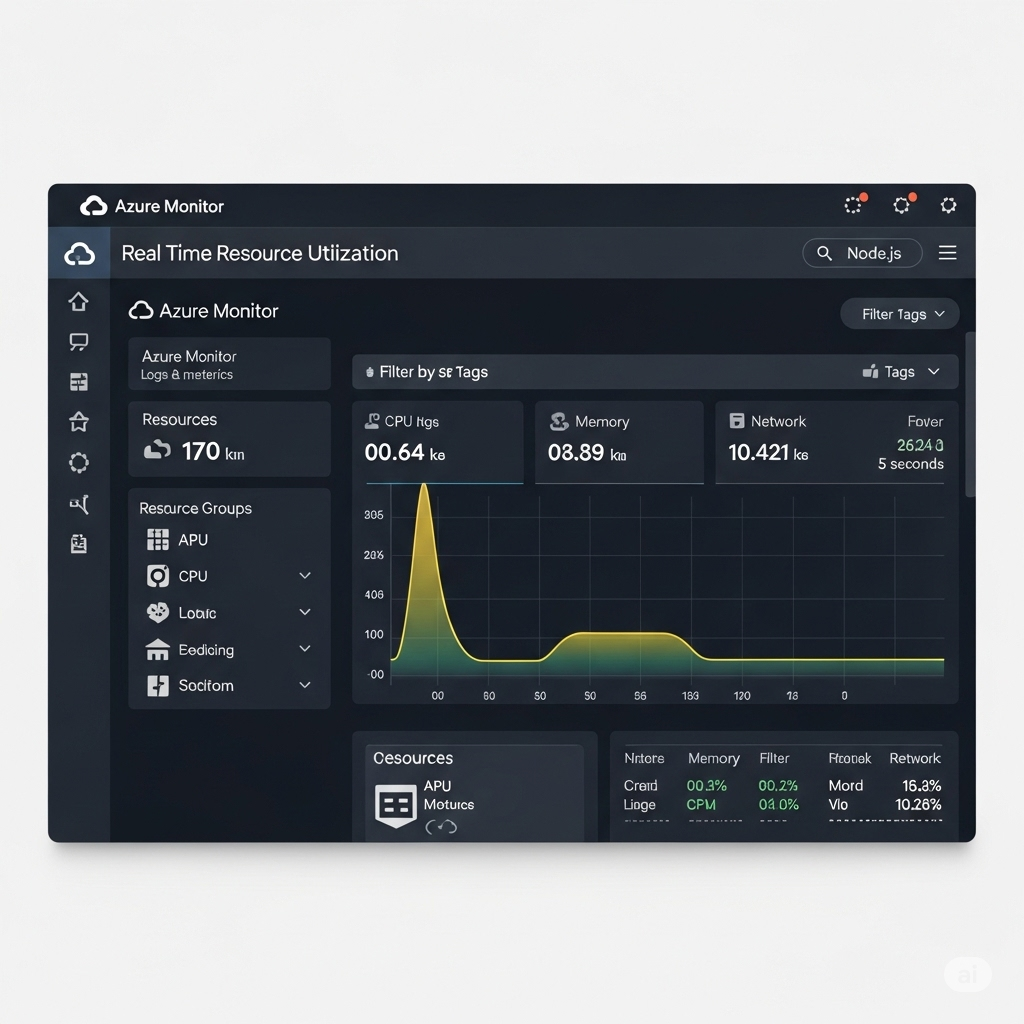Expand the Lotiic resource group chevron
Image resolution: width=1024 pixels, height=1024 pixels.
(305, 612)
